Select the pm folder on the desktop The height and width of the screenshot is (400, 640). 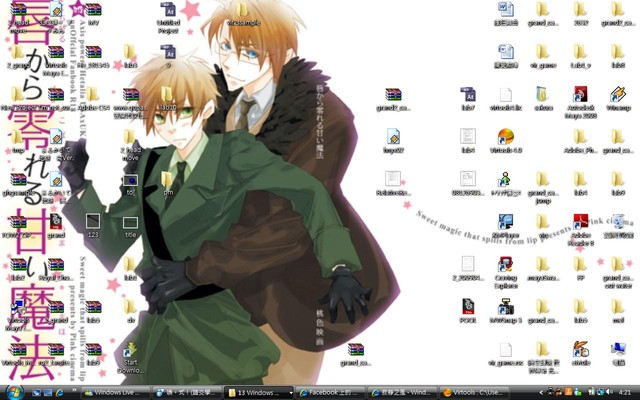click(167, 184)
